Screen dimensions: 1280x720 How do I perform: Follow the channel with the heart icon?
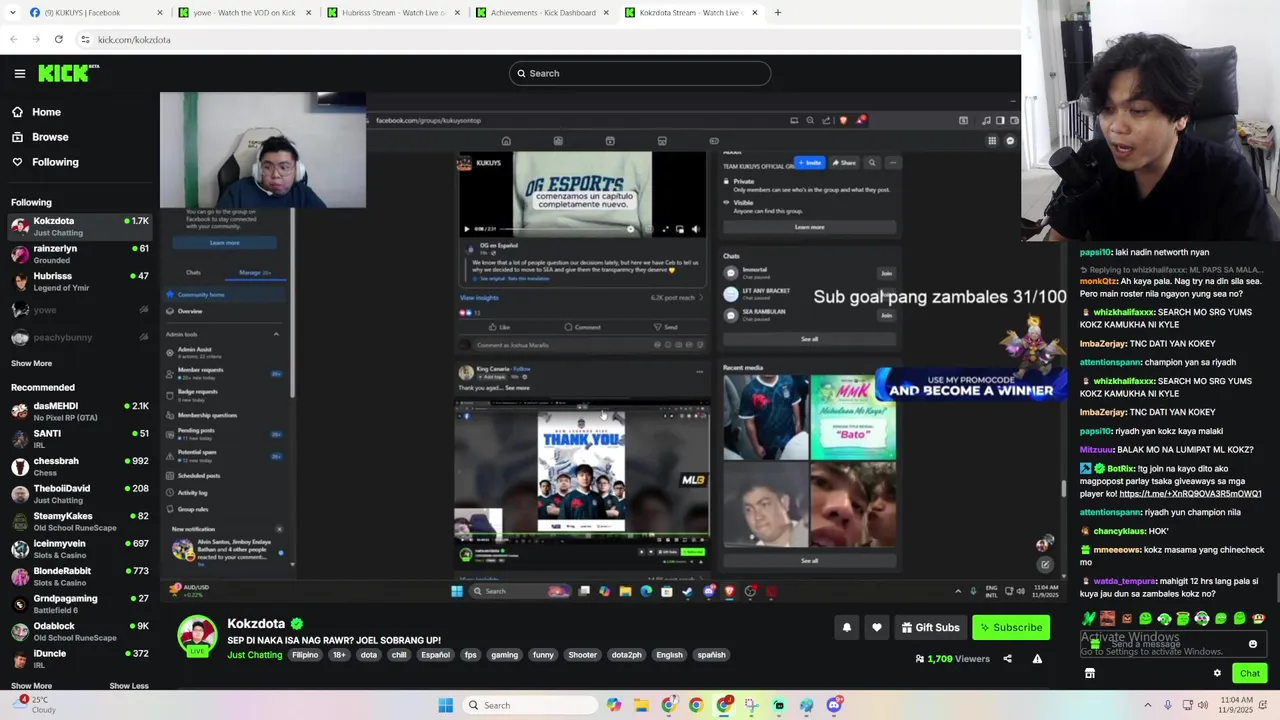[877, 627]
